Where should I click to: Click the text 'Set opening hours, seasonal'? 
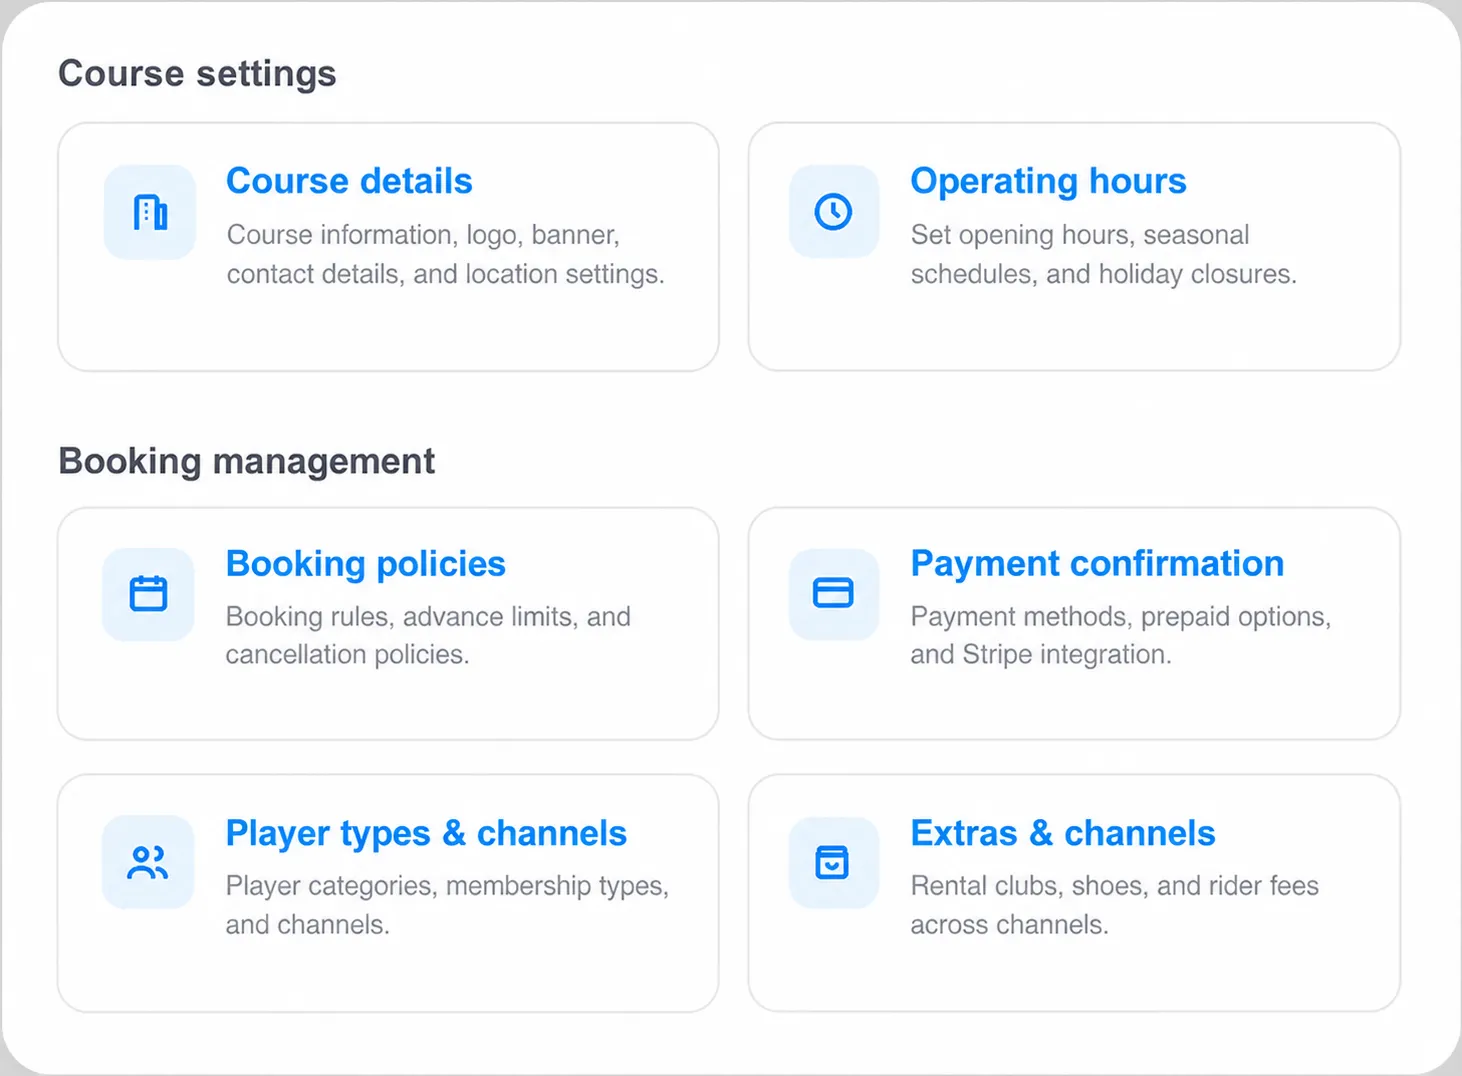click(1080, 235)
